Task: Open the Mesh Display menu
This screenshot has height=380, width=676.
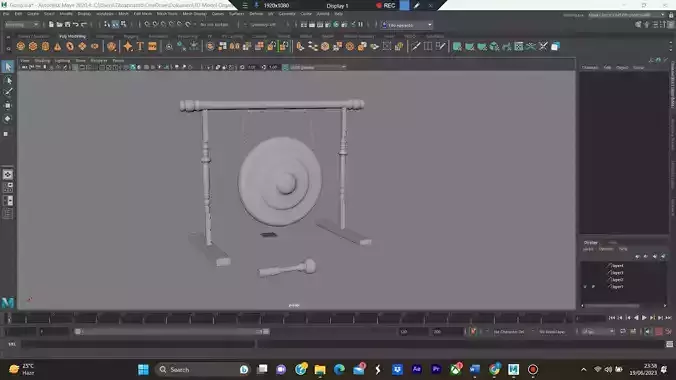Action: click(x=194, y=14)
